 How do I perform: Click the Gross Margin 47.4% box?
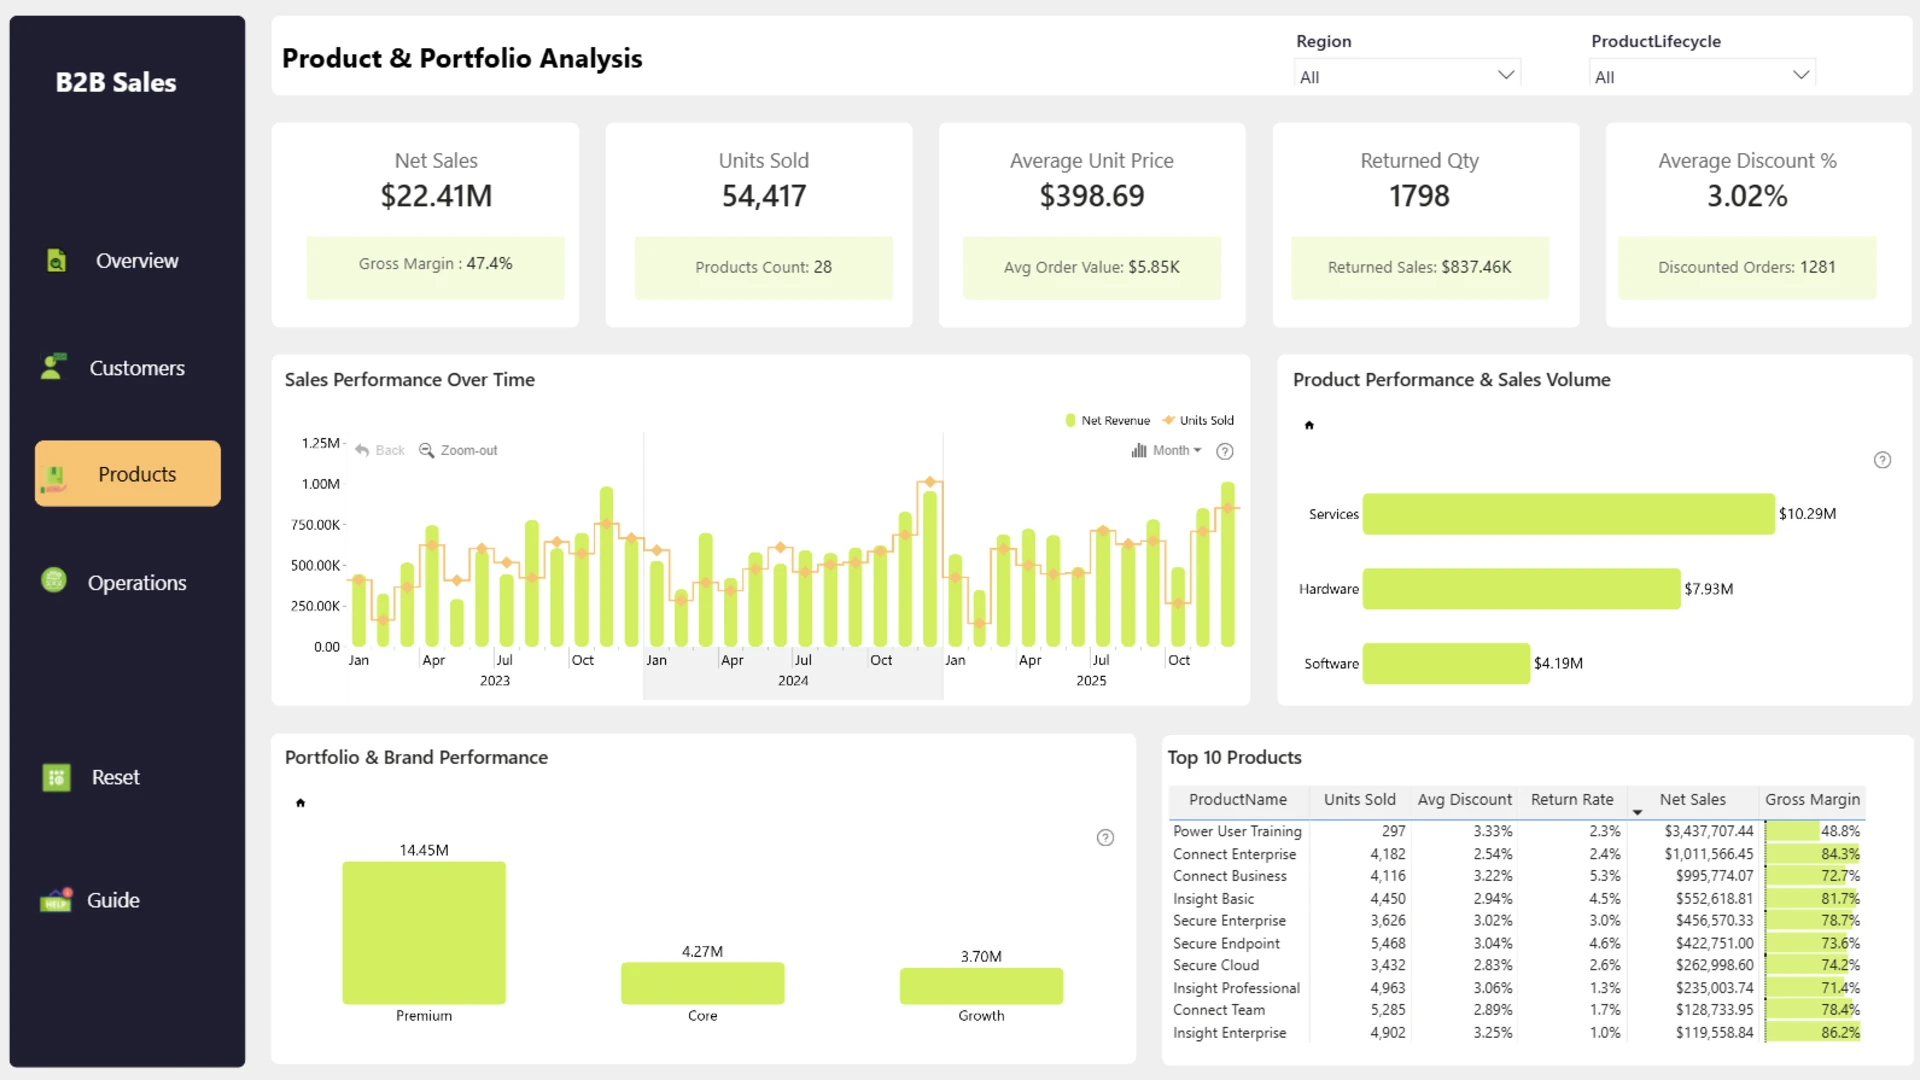[x=436, y=267]
